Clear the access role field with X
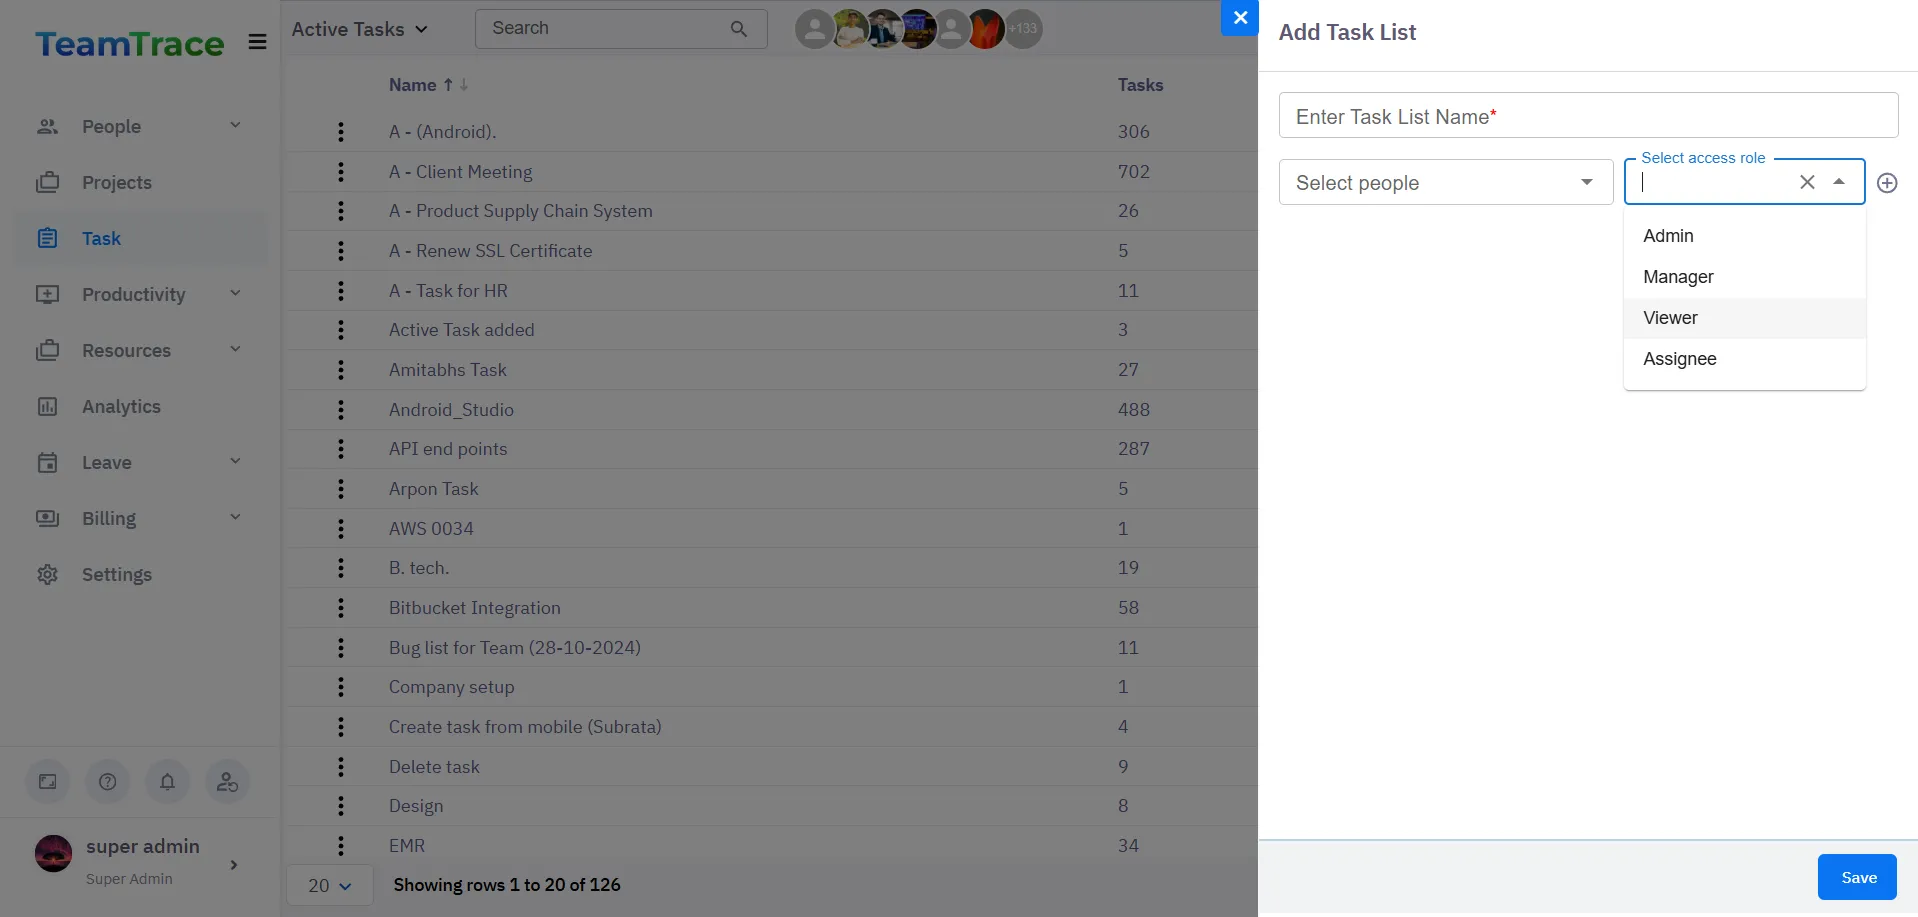The width and height of the screenshot is (1918, 917). 1806,182
